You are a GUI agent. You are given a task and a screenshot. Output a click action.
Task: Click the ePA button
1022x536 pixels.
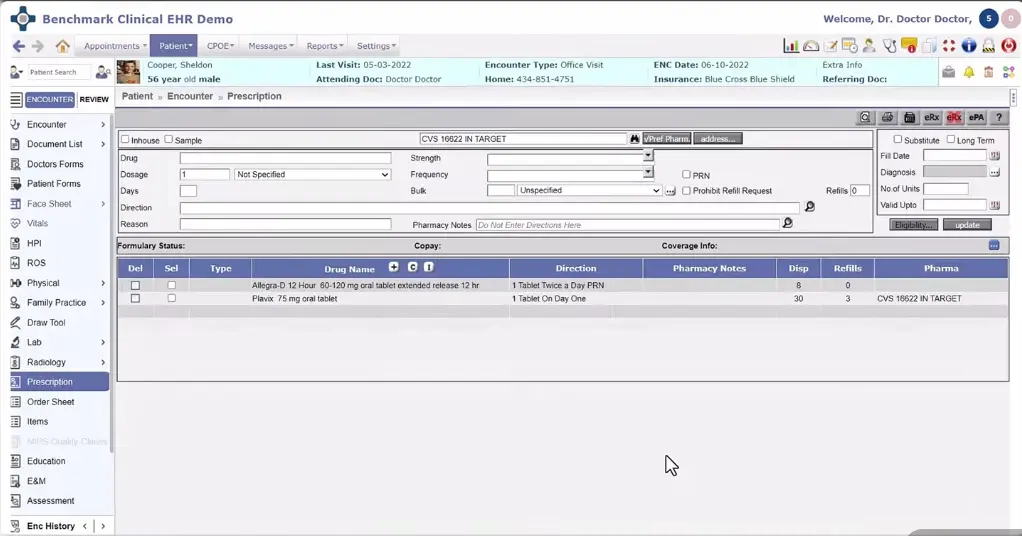(976, 117)
